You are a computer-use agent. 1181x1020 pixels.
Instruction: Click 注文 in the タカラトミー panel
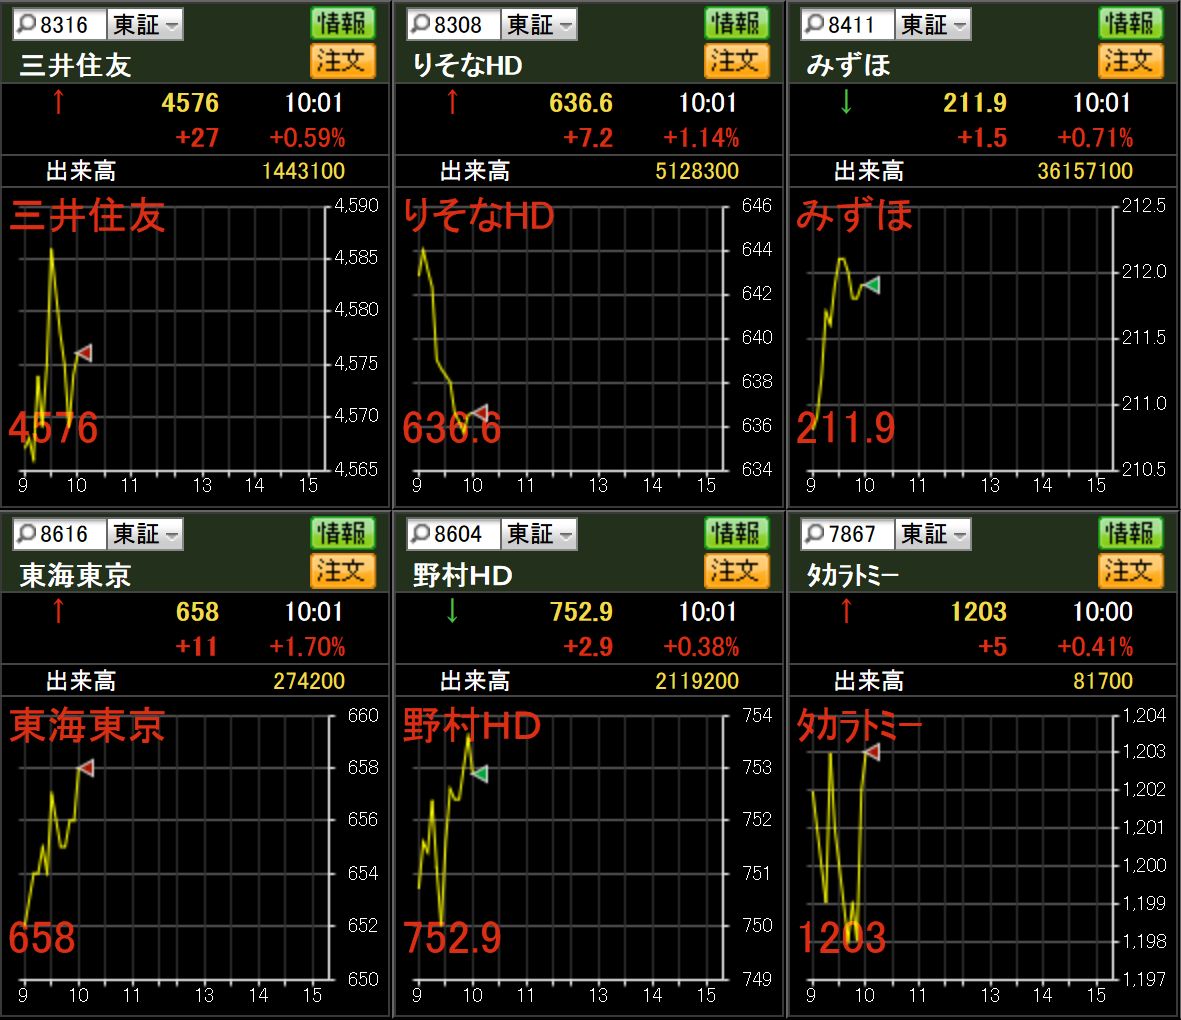coord(1131,570)
